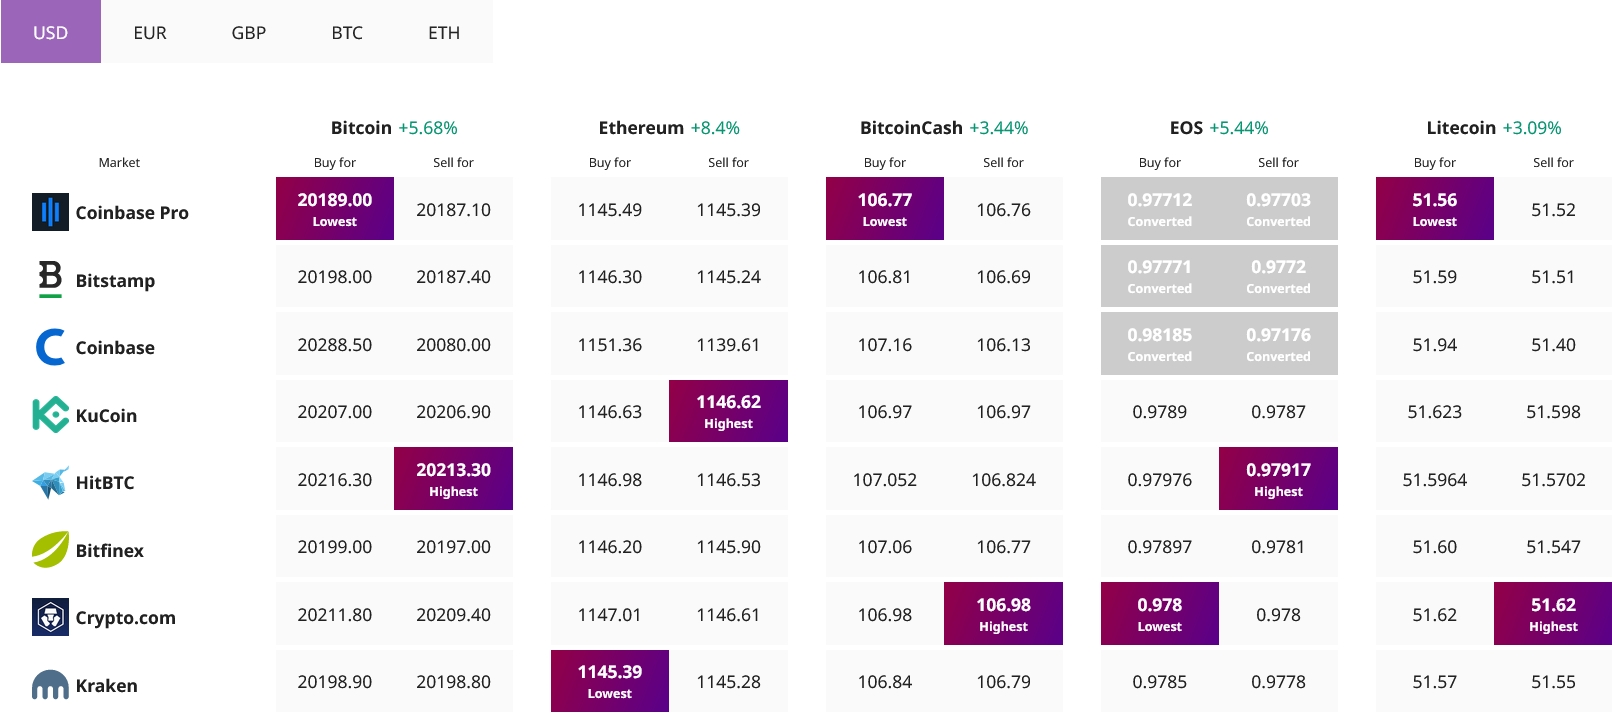Click the Crypto.com logo icon

tap(50, 617)
